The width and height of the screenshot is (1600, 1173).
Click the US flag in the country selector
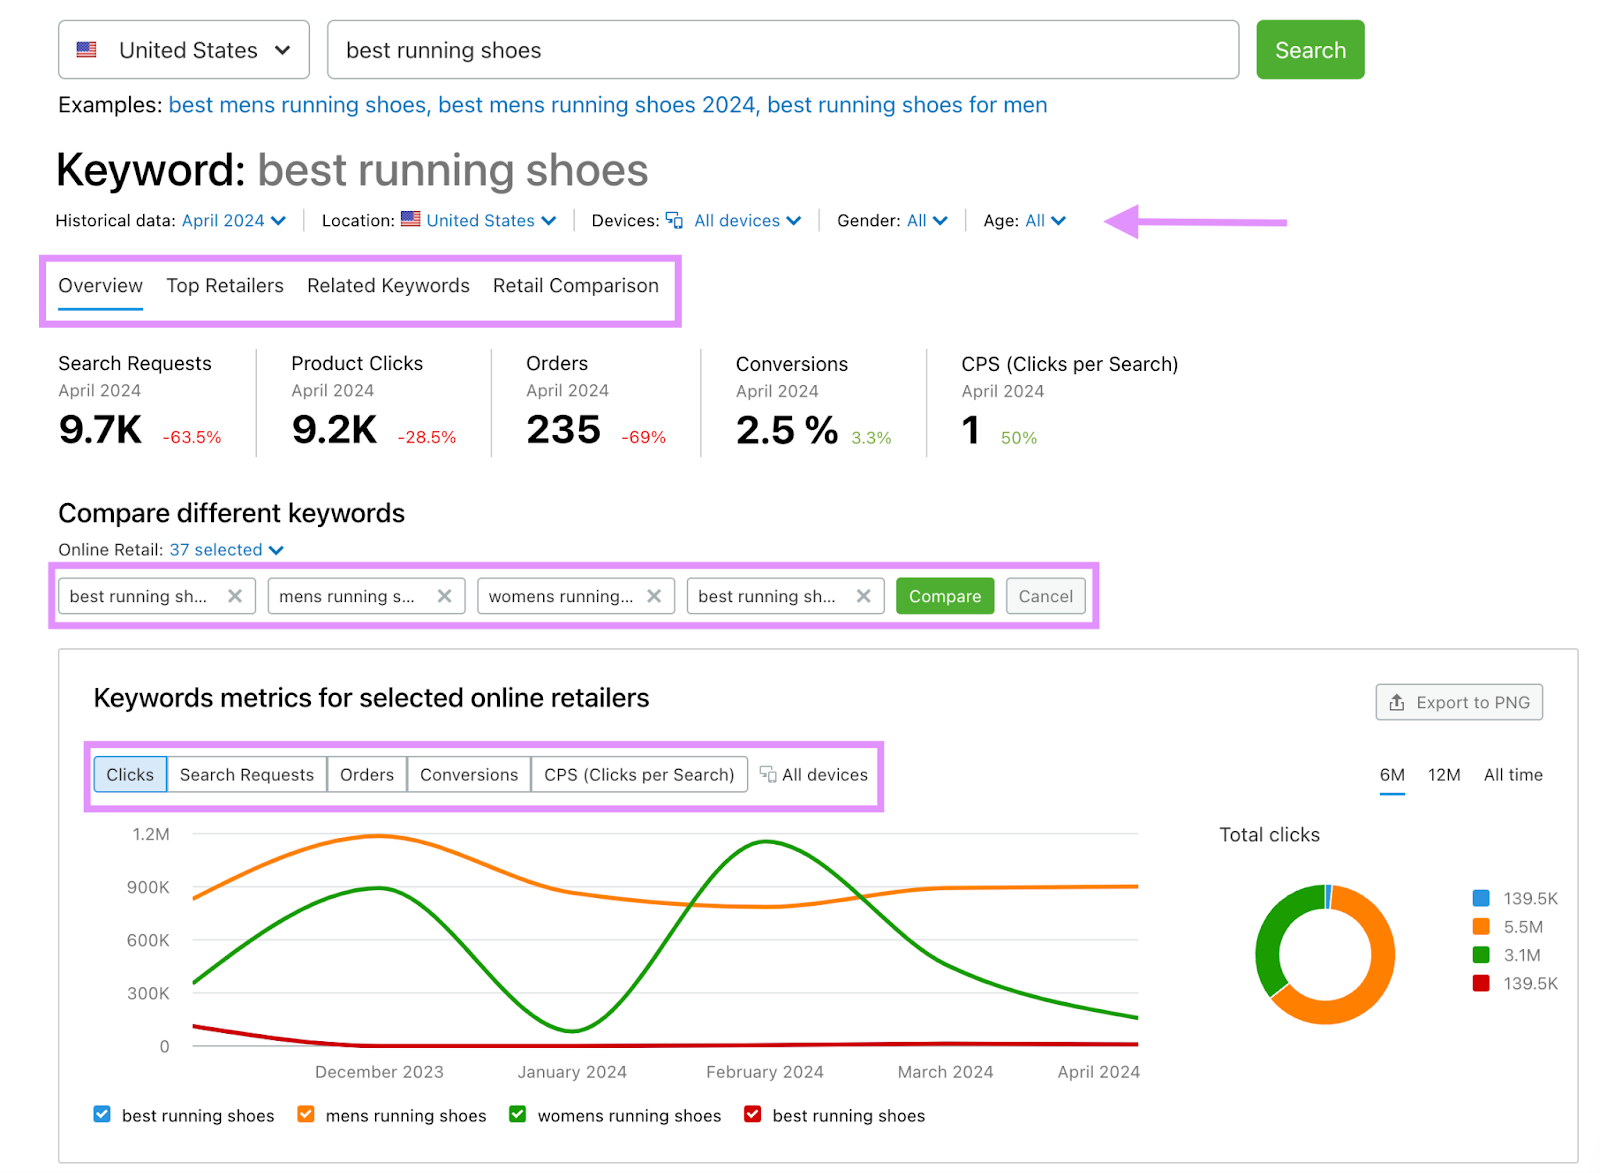pyautogui.click(x=87, y=50)
